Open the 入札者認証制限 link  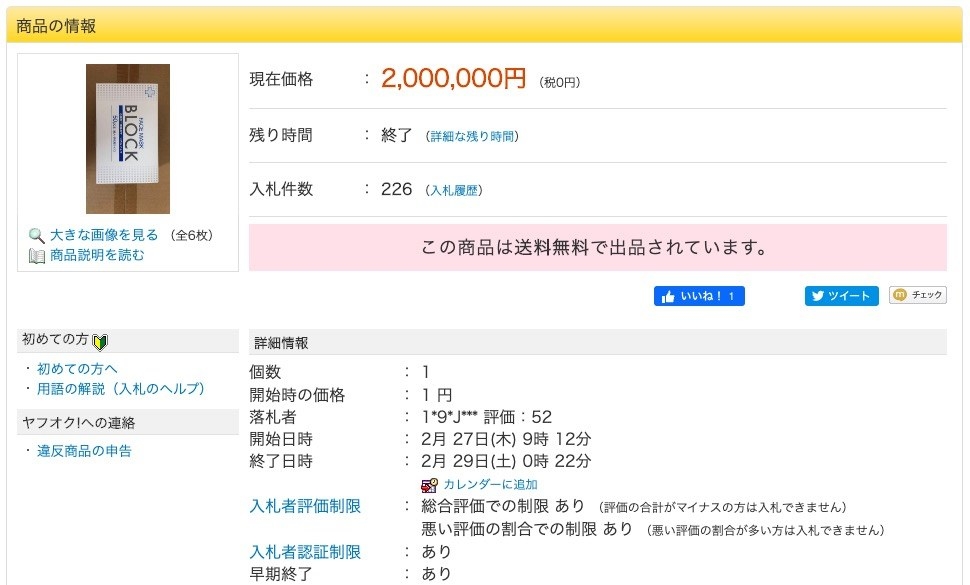click(305, 552)
